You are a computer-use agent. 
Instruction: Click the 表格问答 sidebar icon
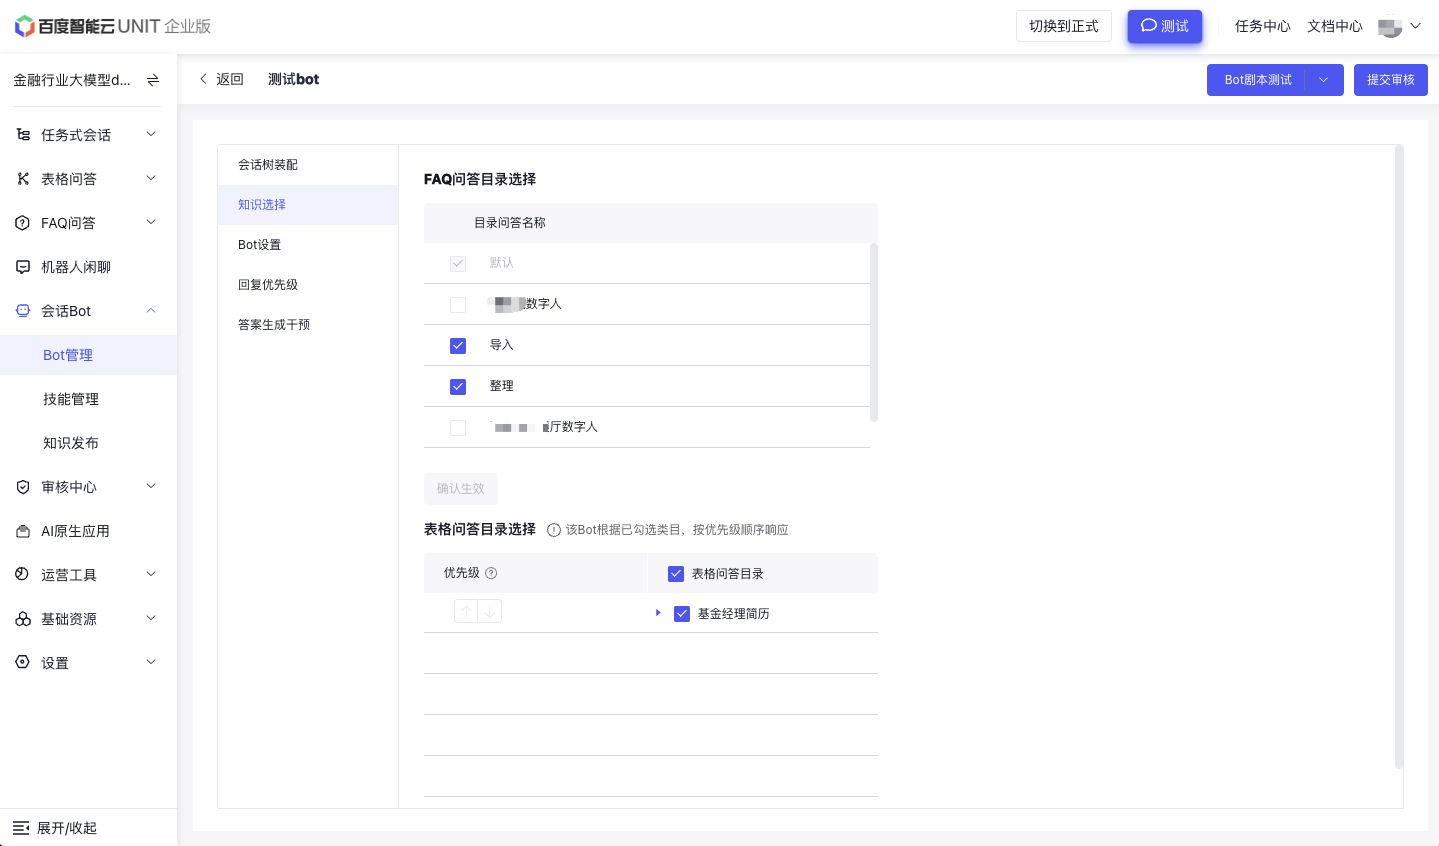point(23,179)
